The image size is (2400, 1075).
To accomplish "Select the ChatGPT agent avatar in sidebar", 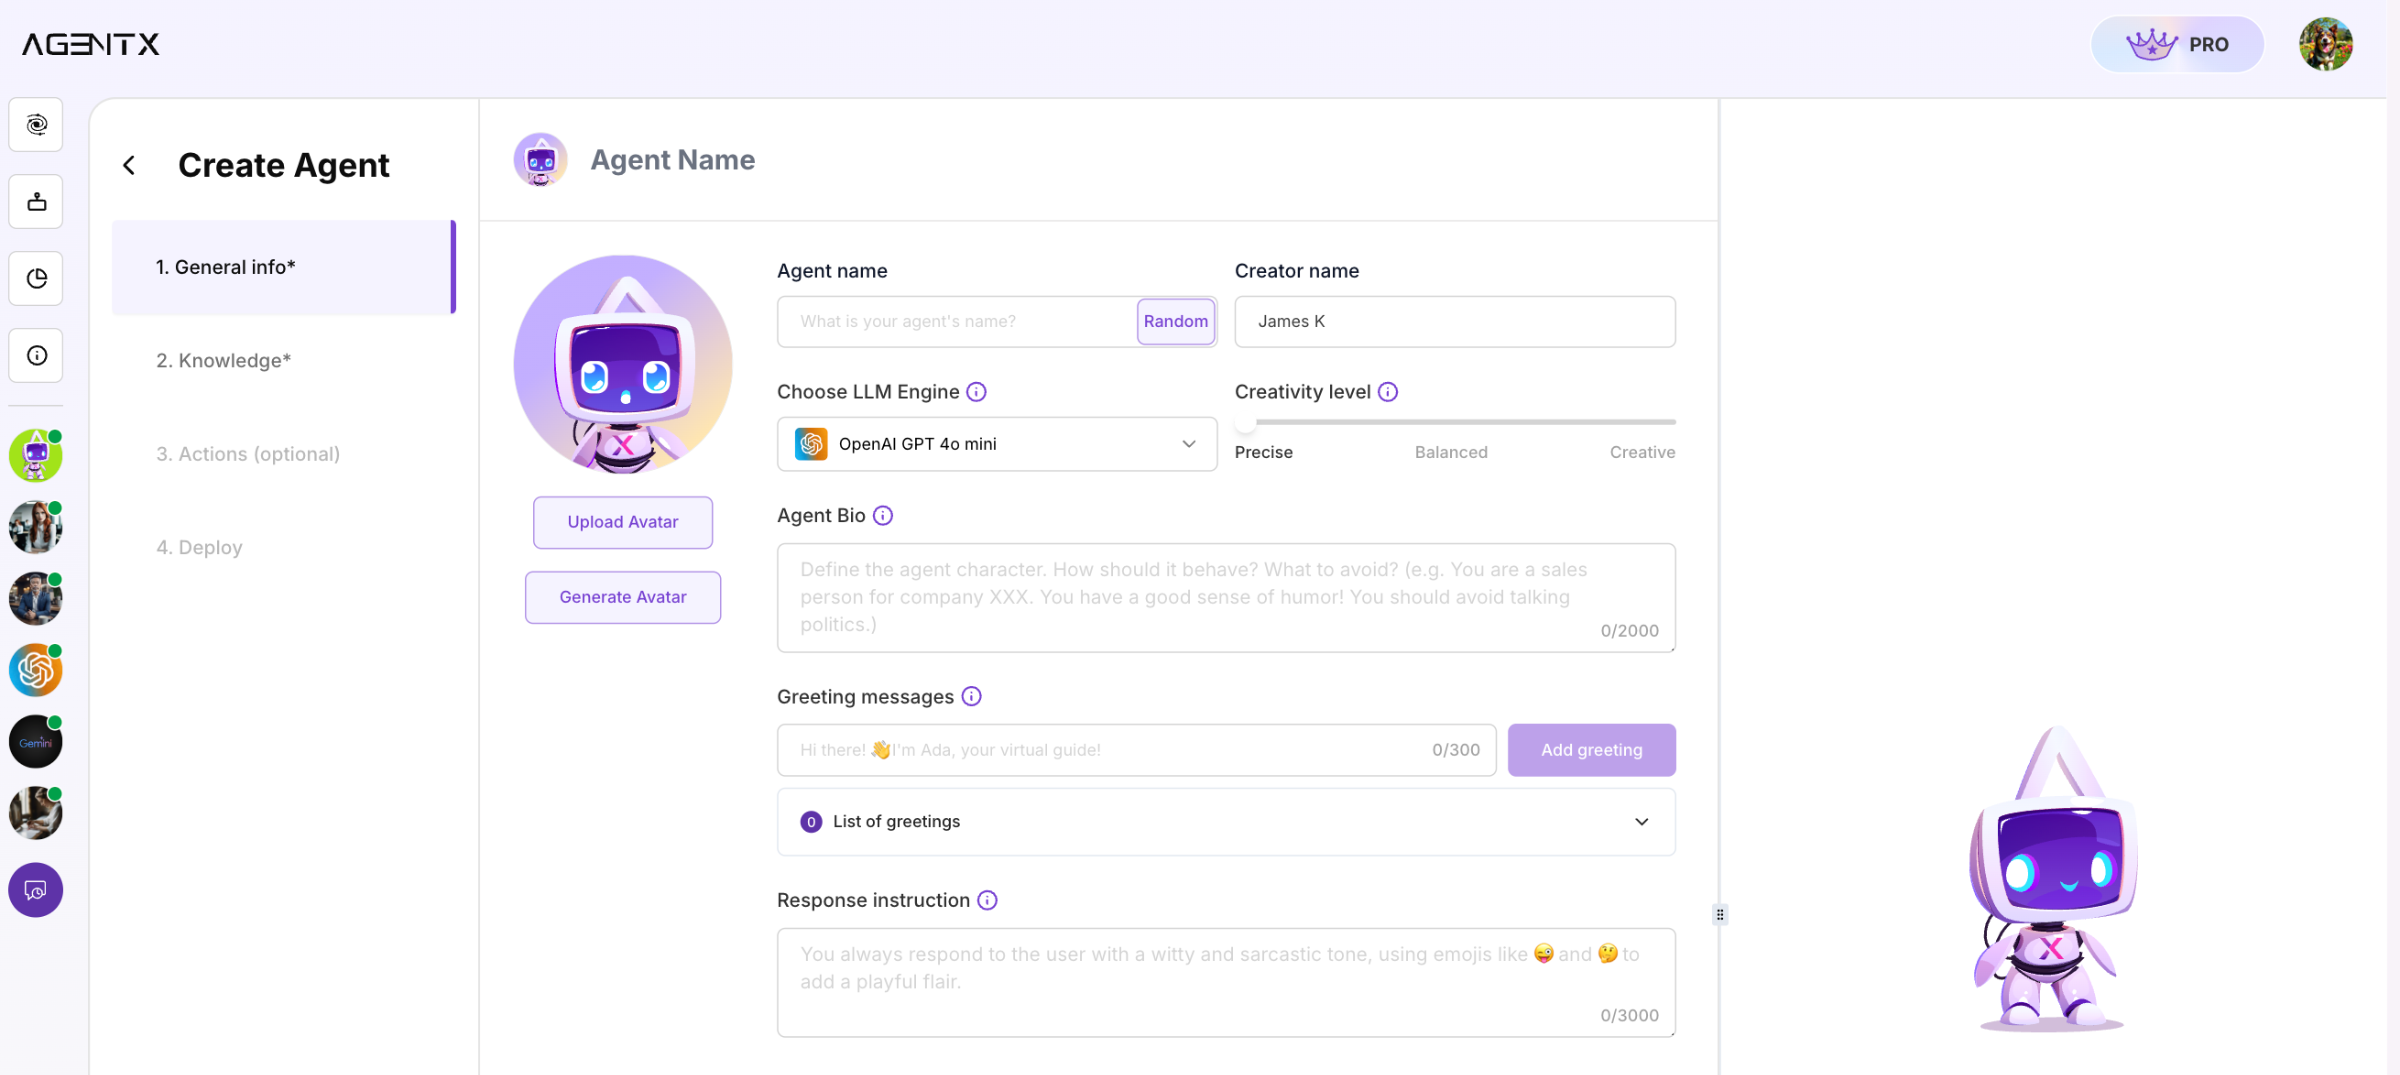I will coord(35,670).
